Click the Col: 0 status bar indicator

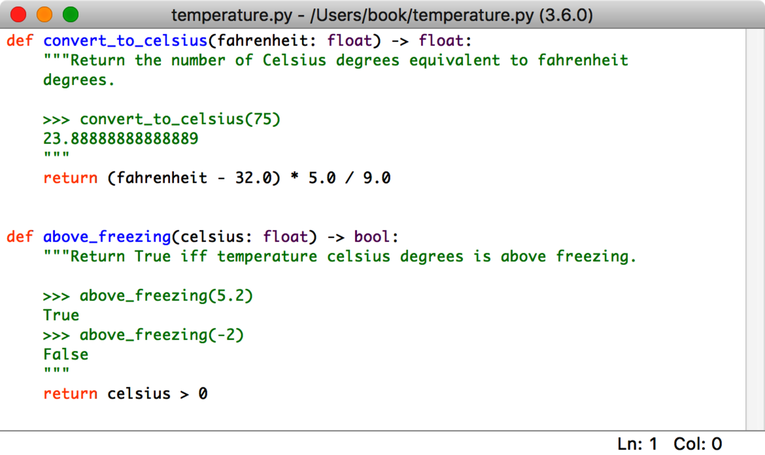[698, 443]
